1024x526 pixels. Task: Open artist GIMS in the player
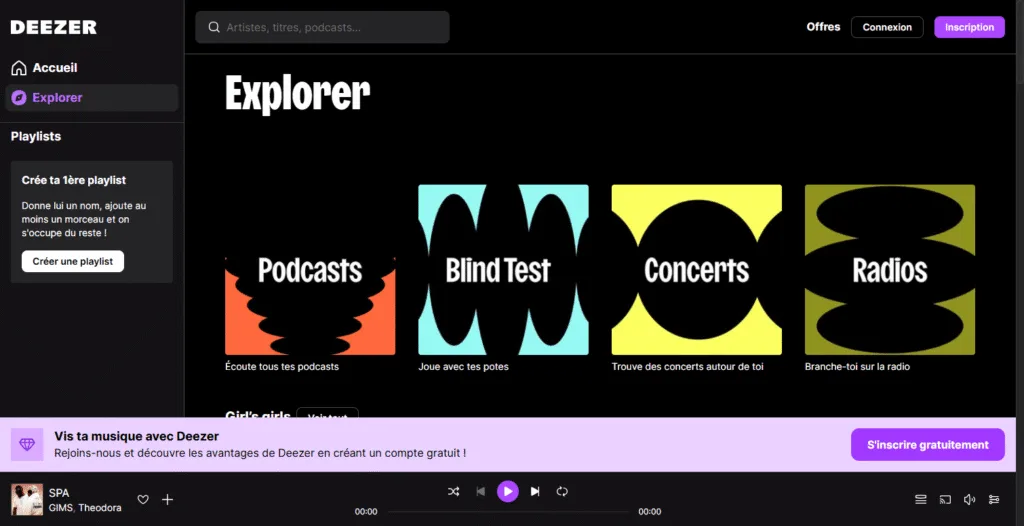pyautogui.click(x=61, y=508)
